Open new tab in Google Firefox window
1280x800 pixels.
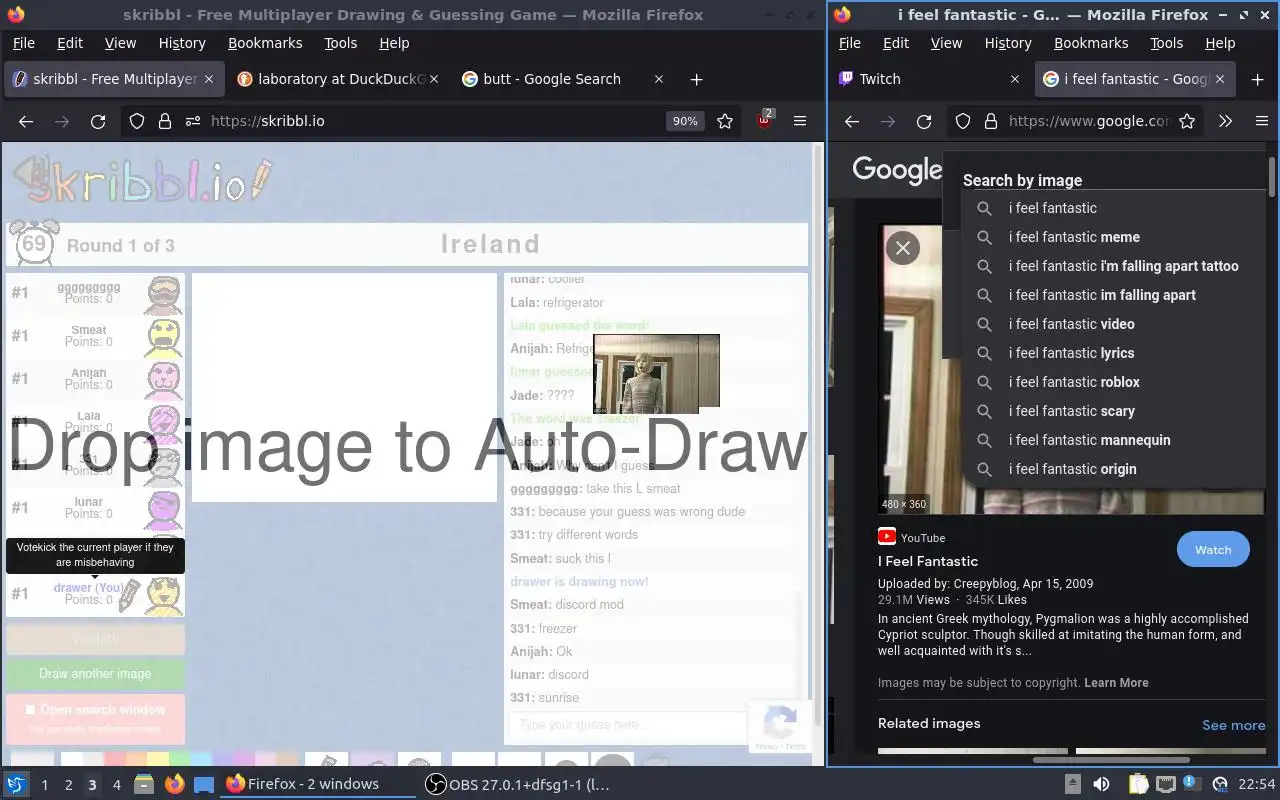point(1257,79)
